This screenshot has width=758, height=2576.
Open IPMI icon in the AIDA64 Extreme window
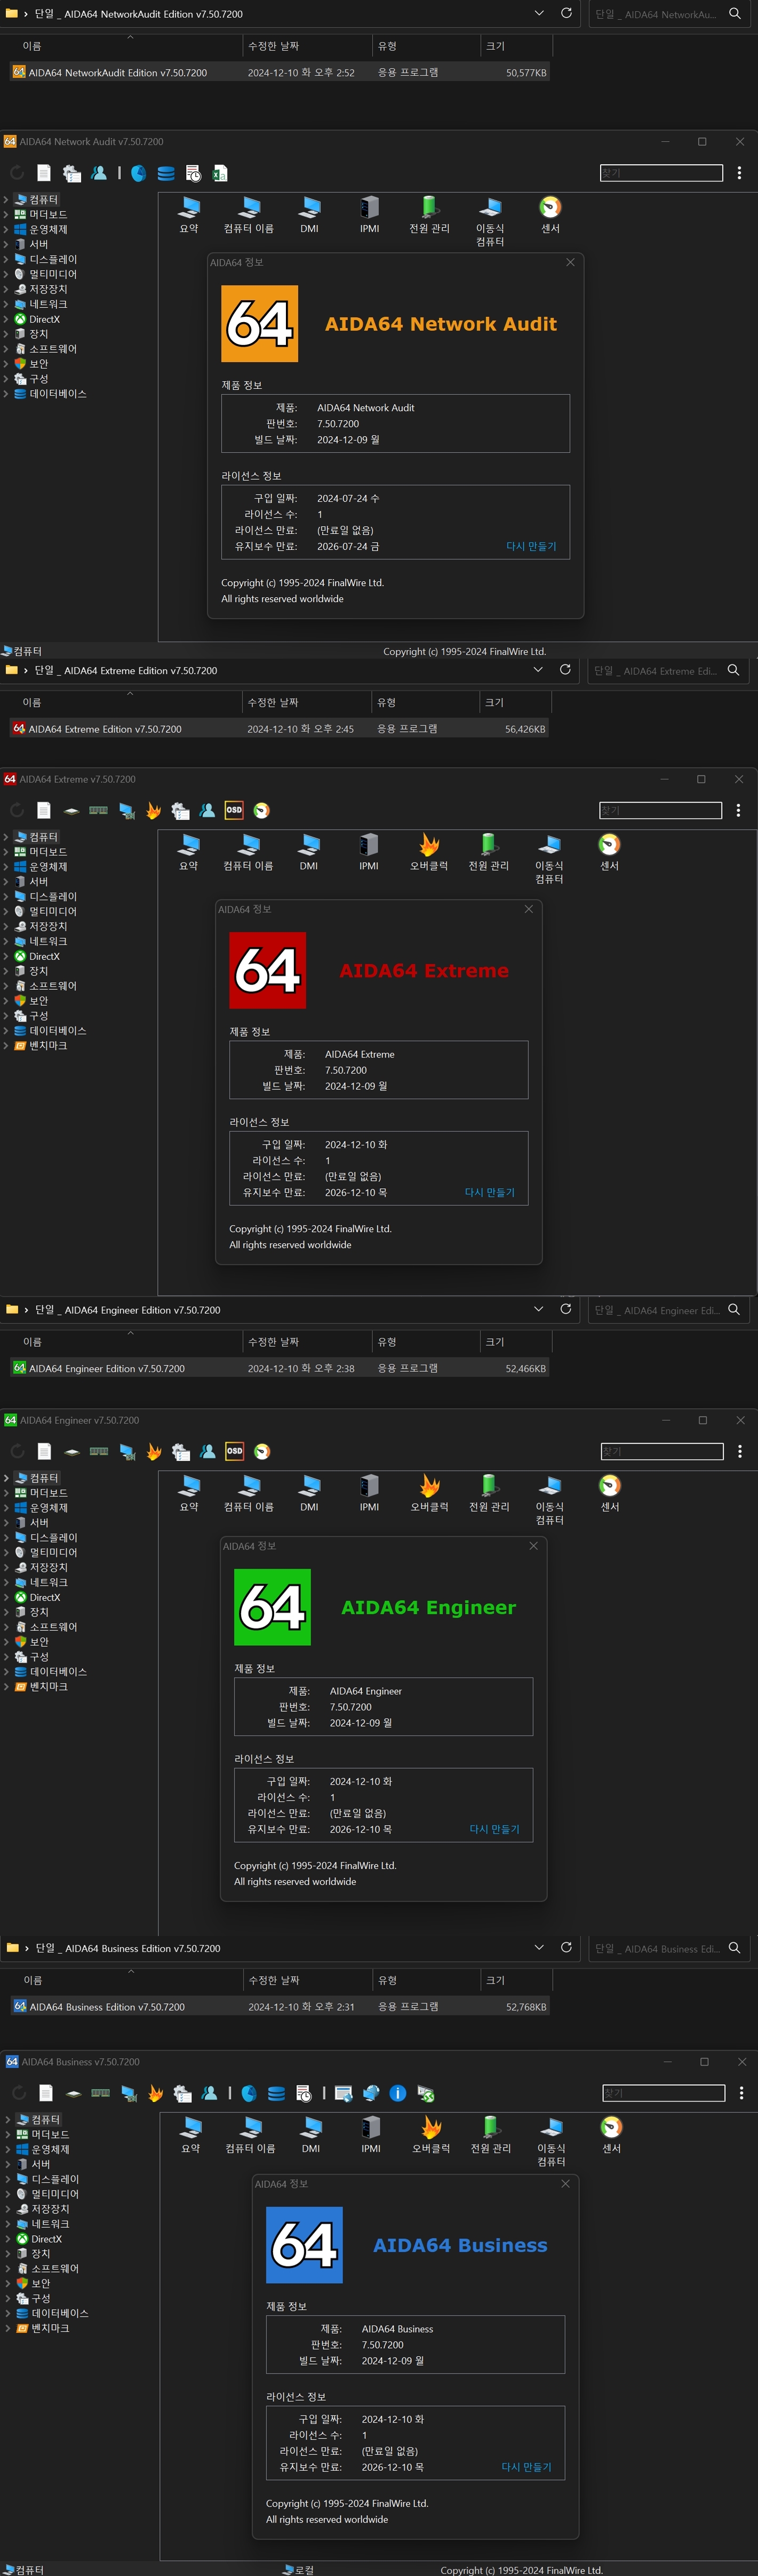369,852
